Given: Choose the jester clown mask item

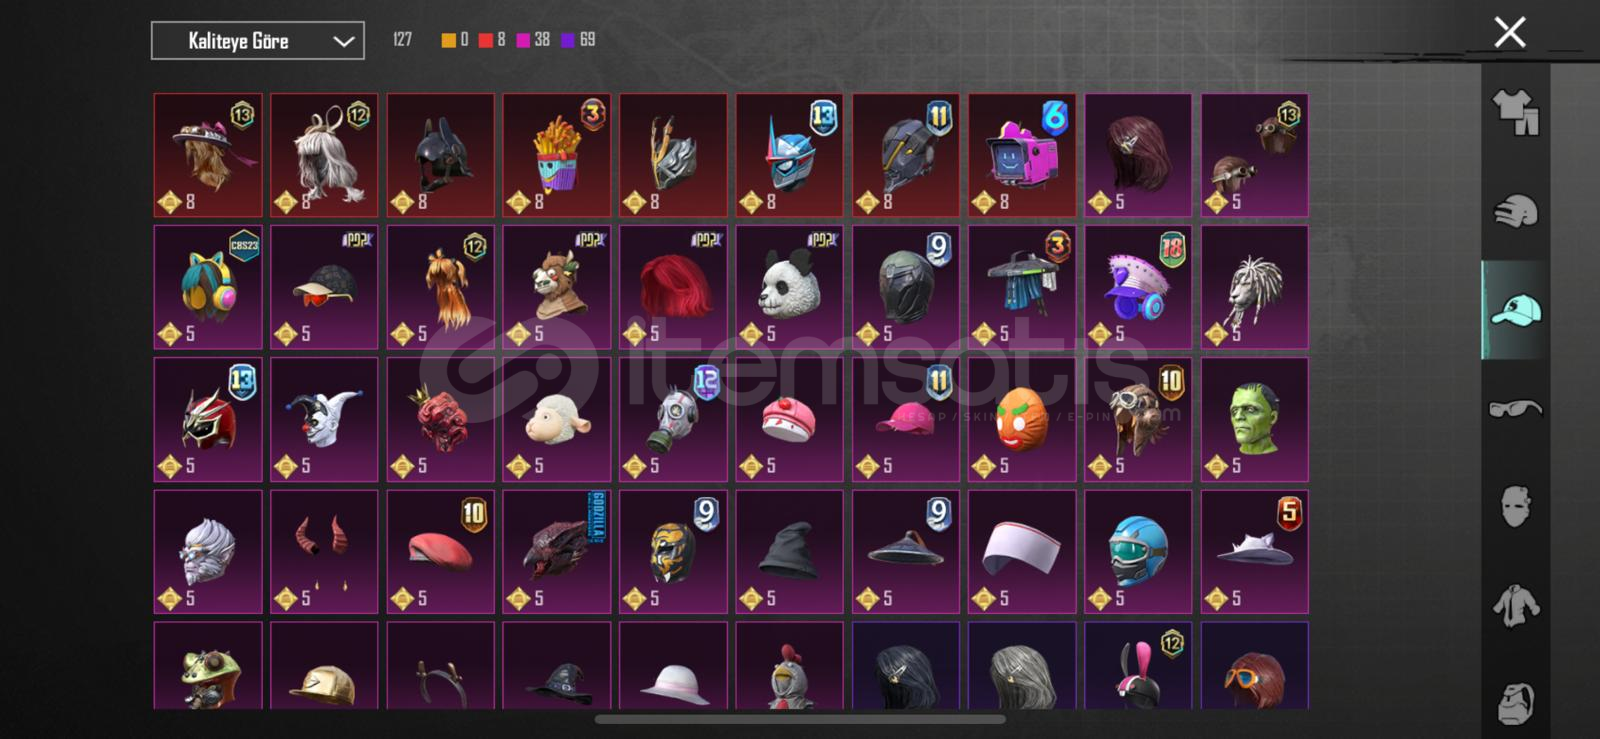Looking at the screenshot, I should tap(324, 419).
